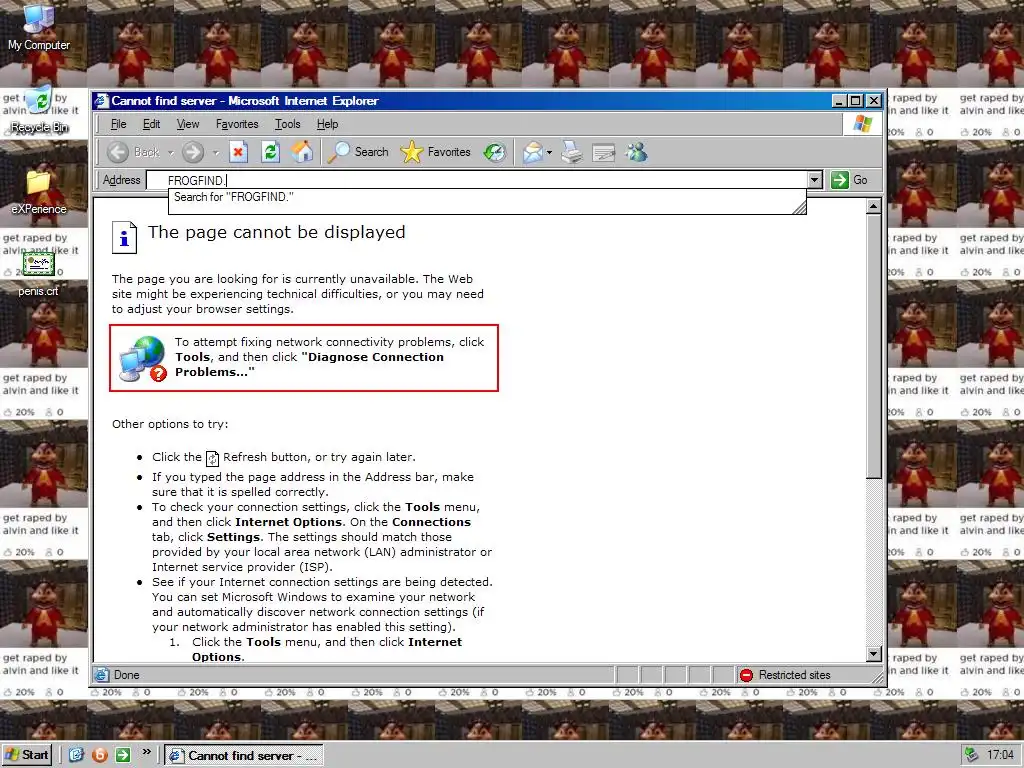Stop page loading with red X
Viewport: 1024px width, 768px height.
click(x=238, y=152)
